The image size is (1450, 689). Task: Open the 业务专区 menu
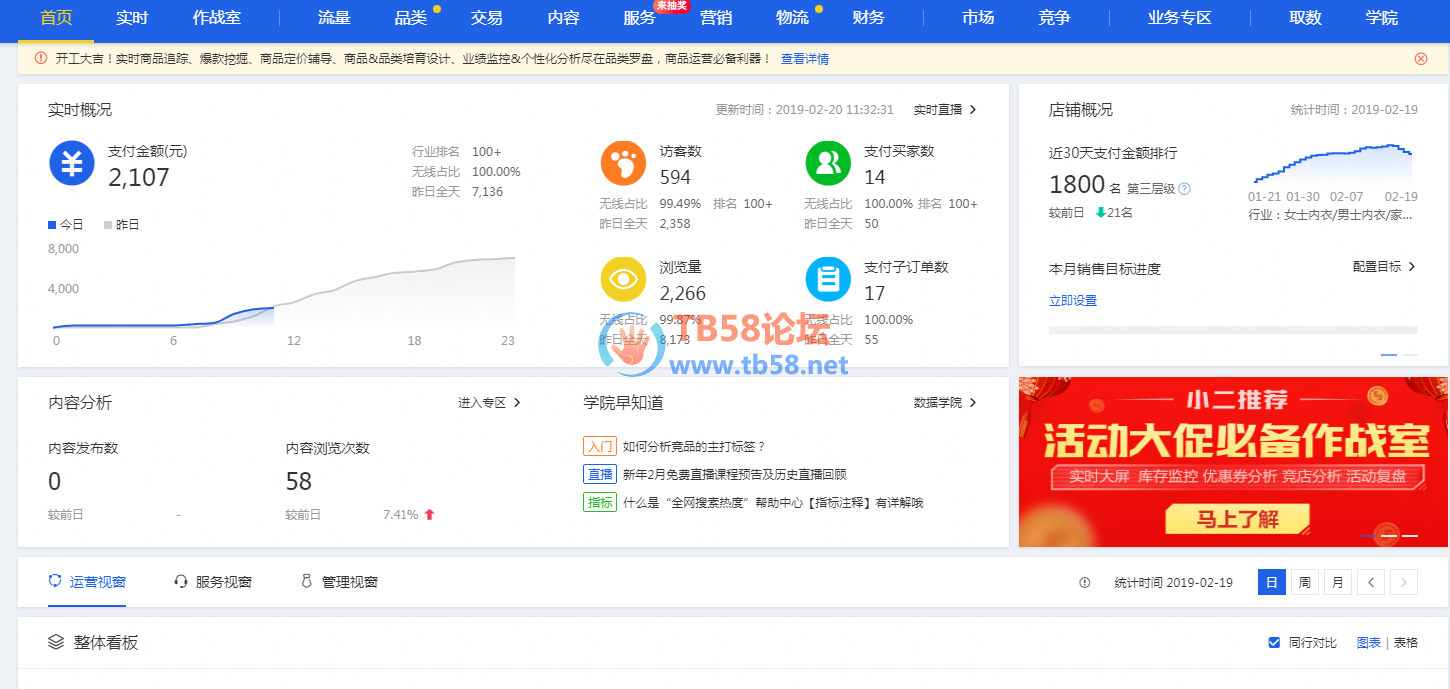pos(1179,18)
